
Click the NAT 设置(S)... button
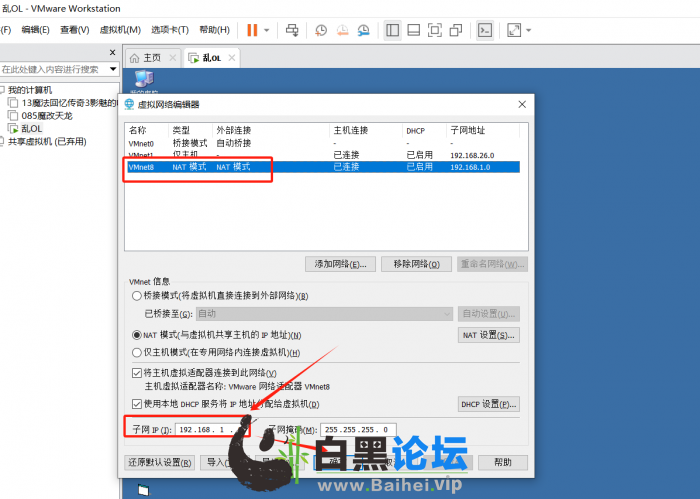488,335
